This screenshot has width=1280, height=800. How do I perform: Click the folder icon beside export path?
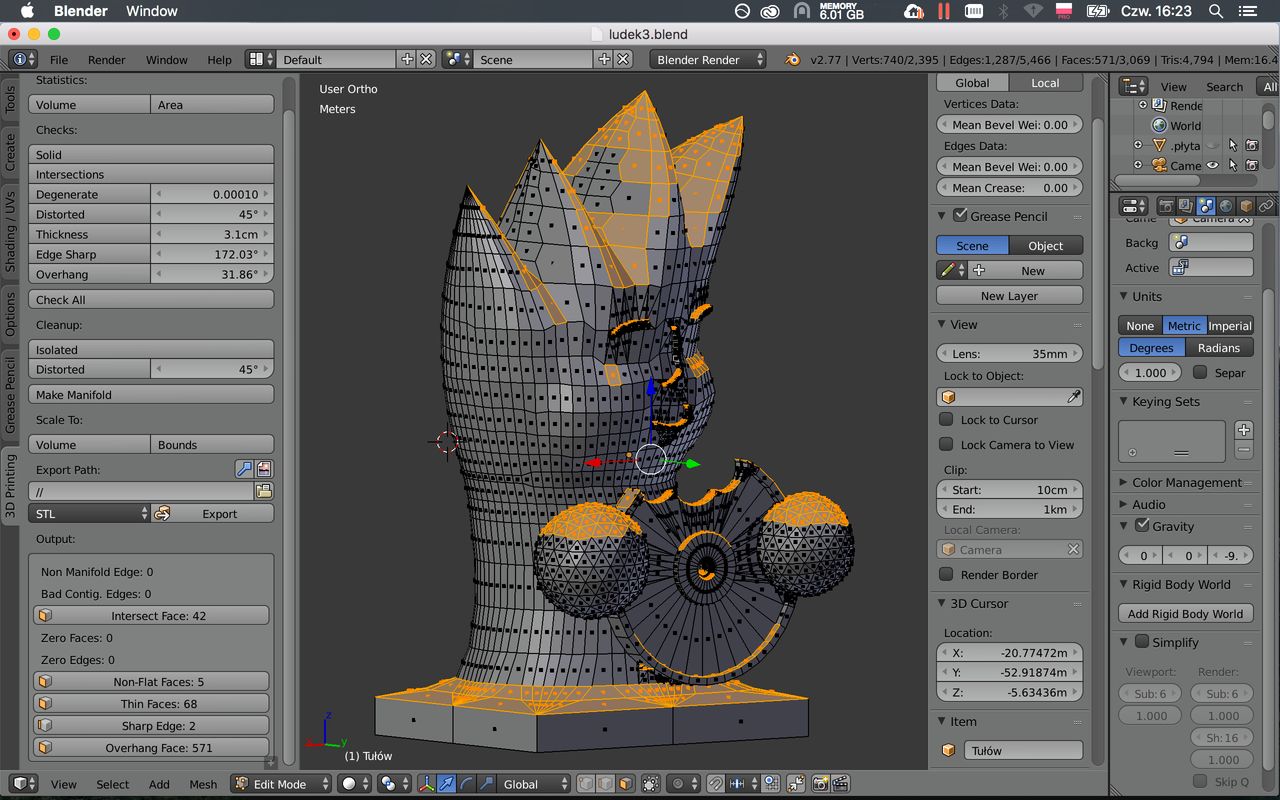[x=263, y=491]
